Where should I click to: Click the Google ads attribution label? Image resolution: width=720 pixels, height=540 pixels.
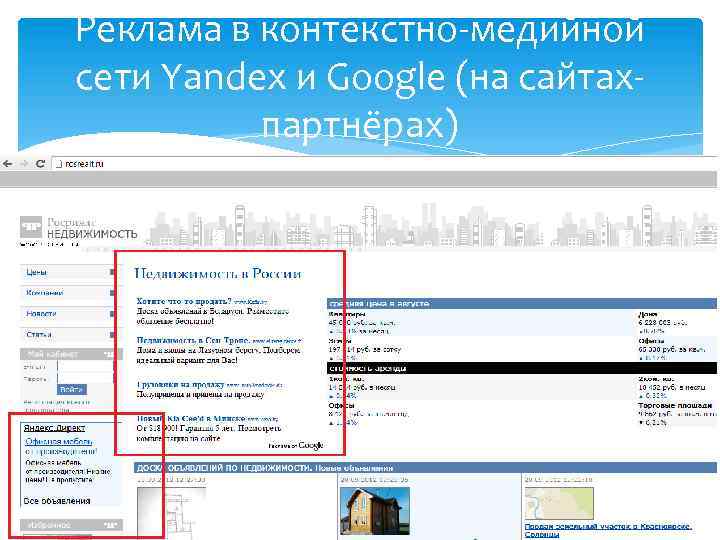point(296,445)
